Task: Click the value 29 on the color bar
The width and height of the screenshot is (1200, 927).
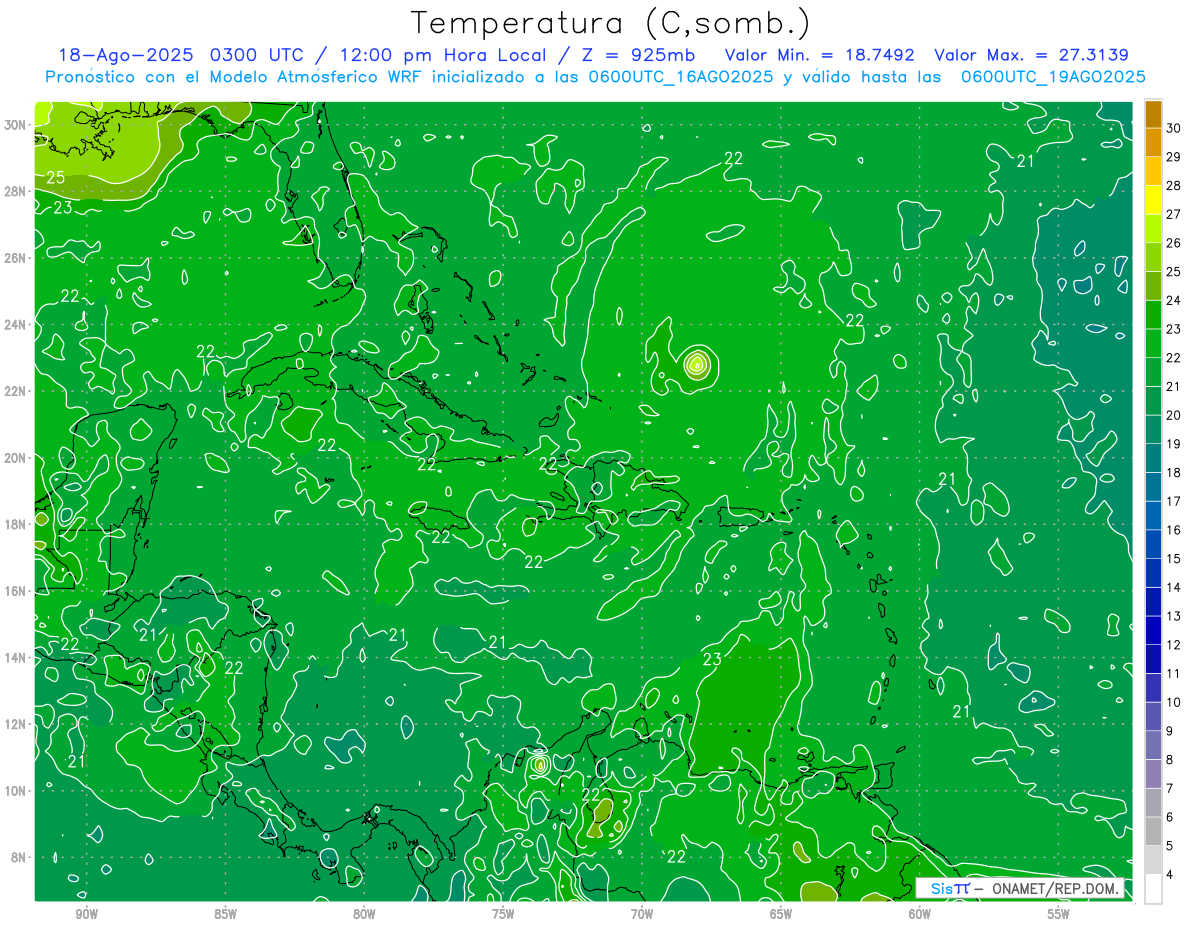Action: (x=1174, y=156)
